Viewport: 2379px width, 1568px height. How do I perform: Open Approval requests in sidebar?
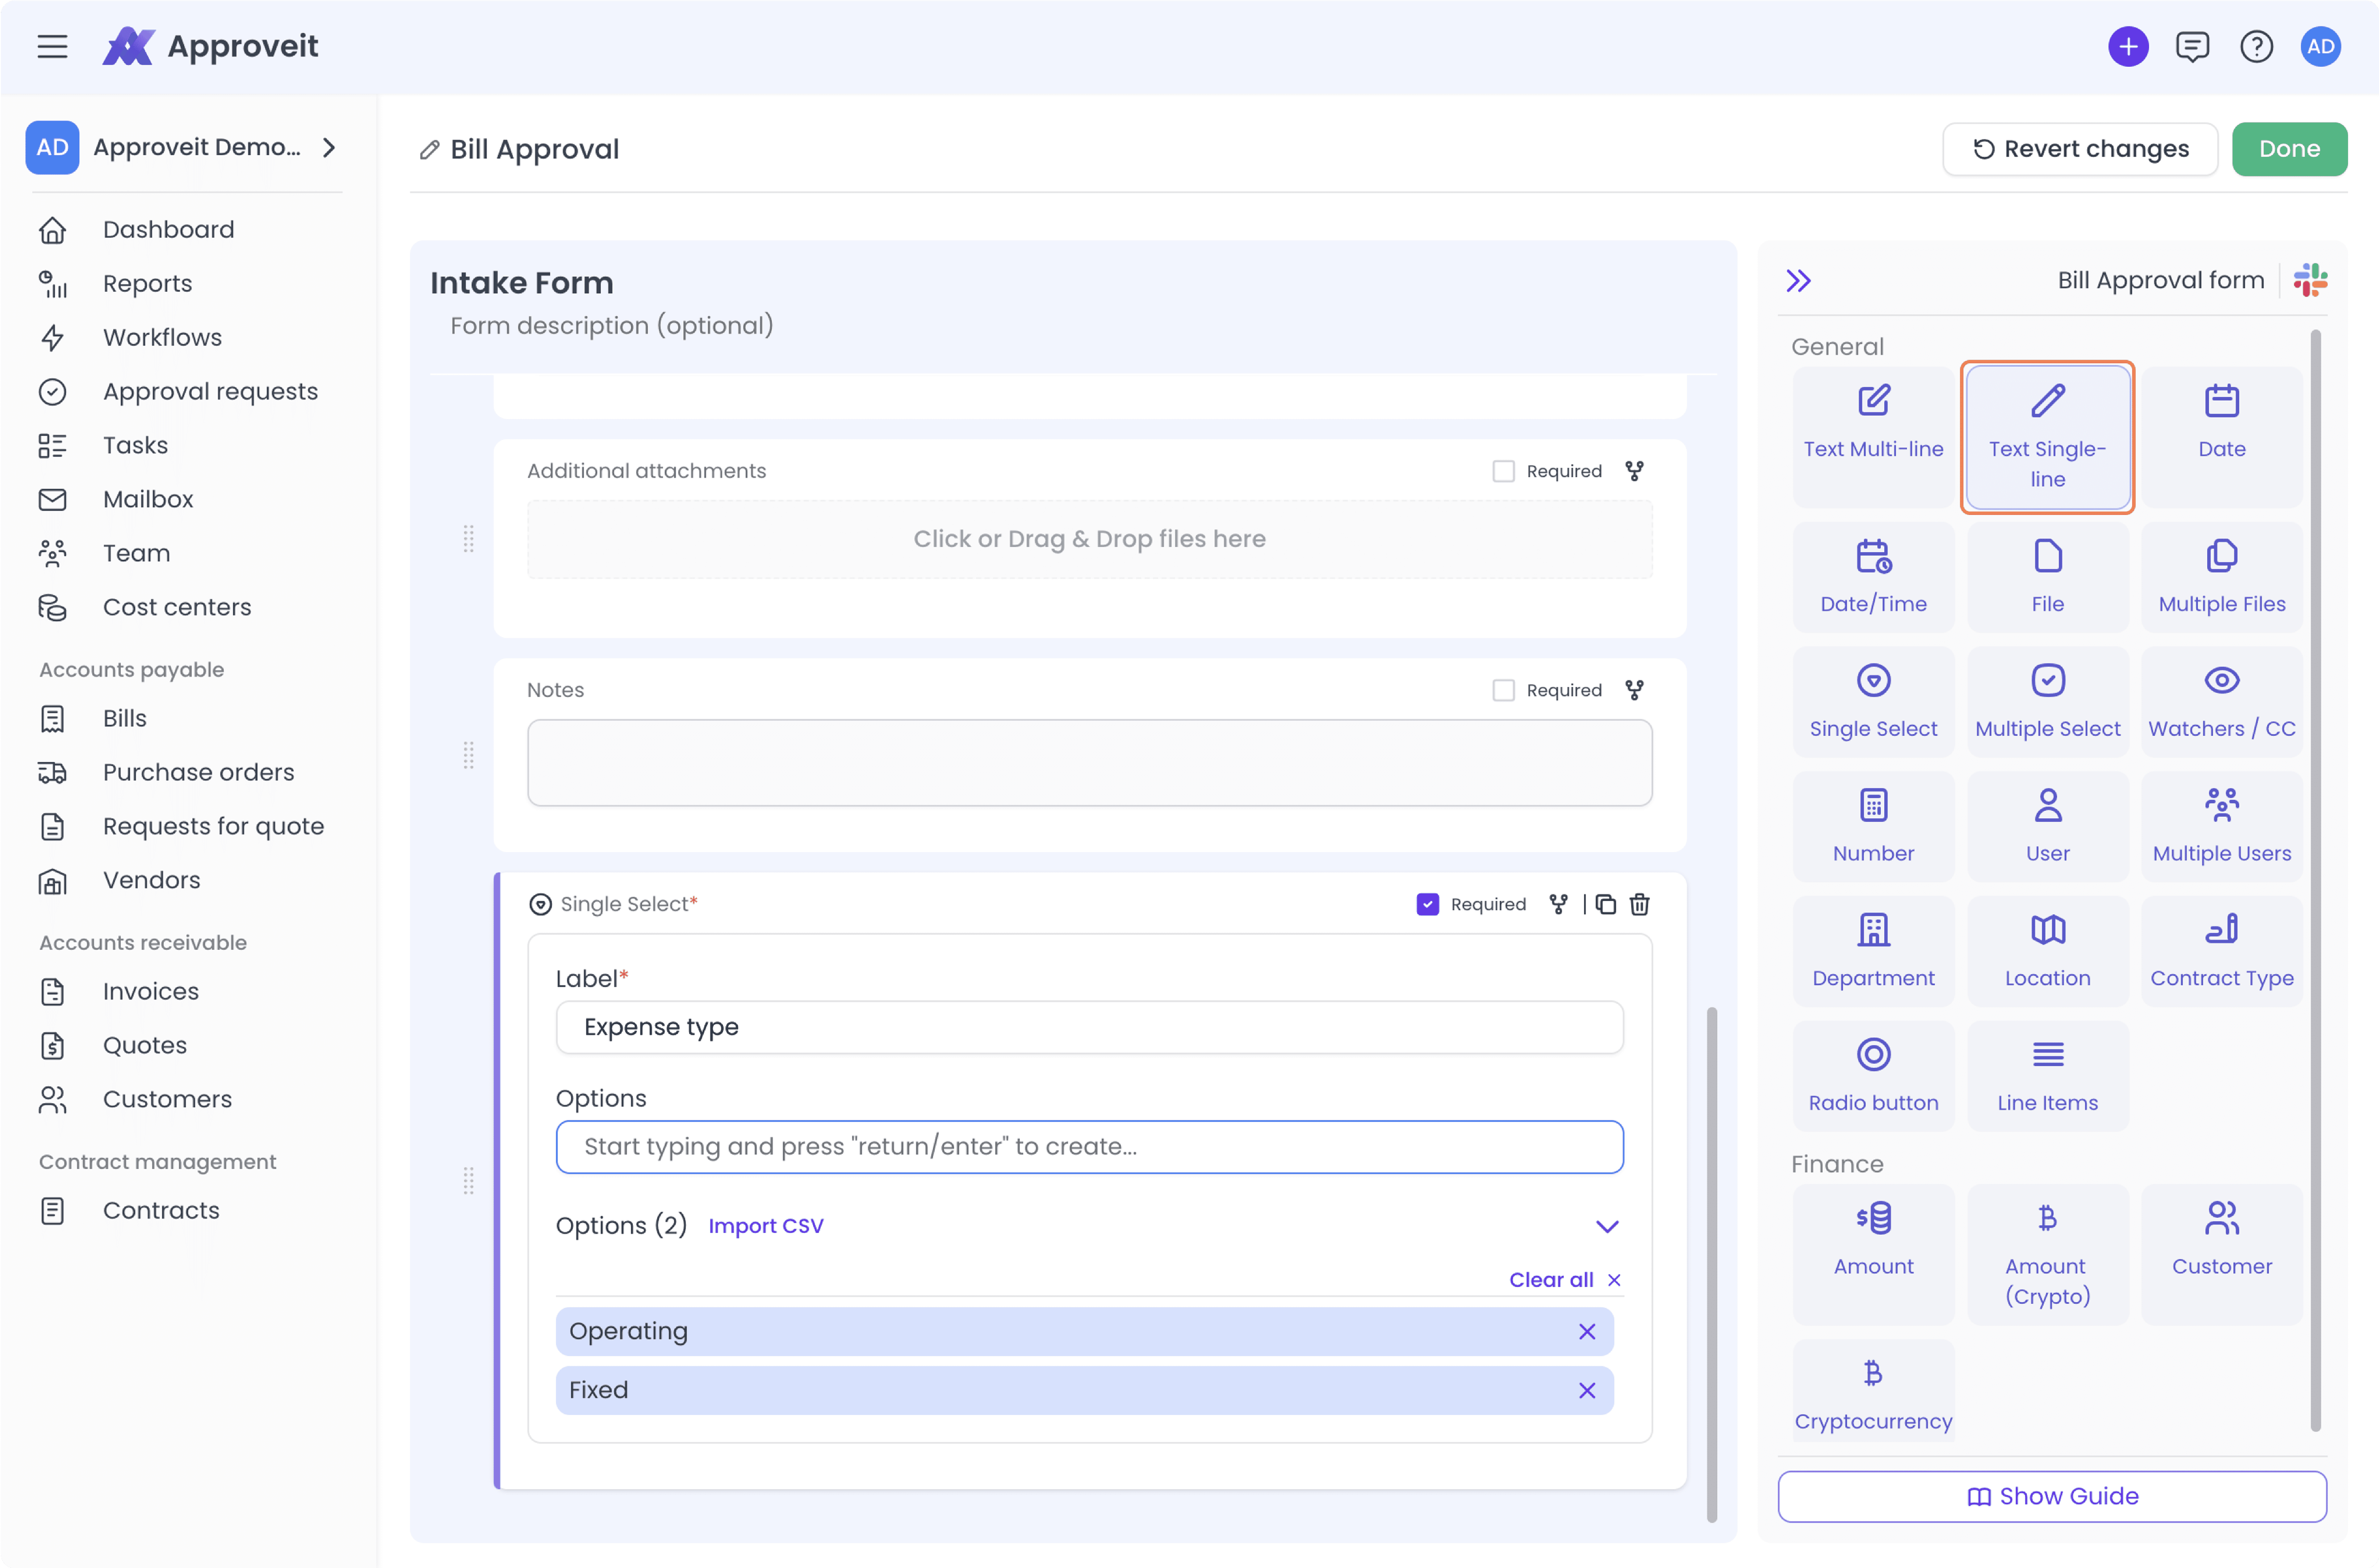click(x=210, y=392)
